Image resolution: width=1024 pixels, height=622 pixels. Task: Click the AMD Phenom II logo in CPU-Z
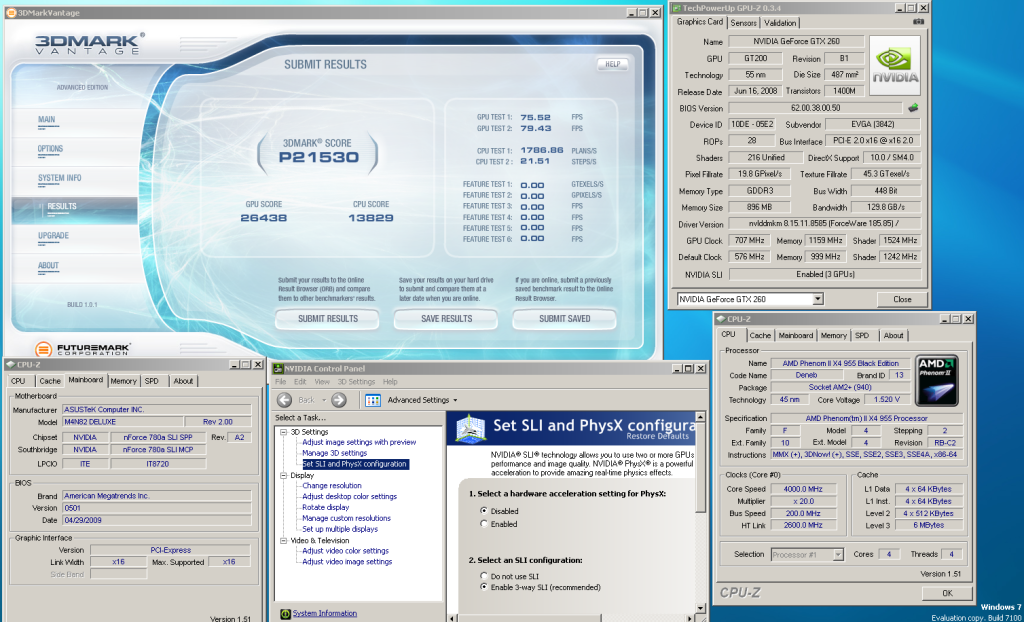937,379
